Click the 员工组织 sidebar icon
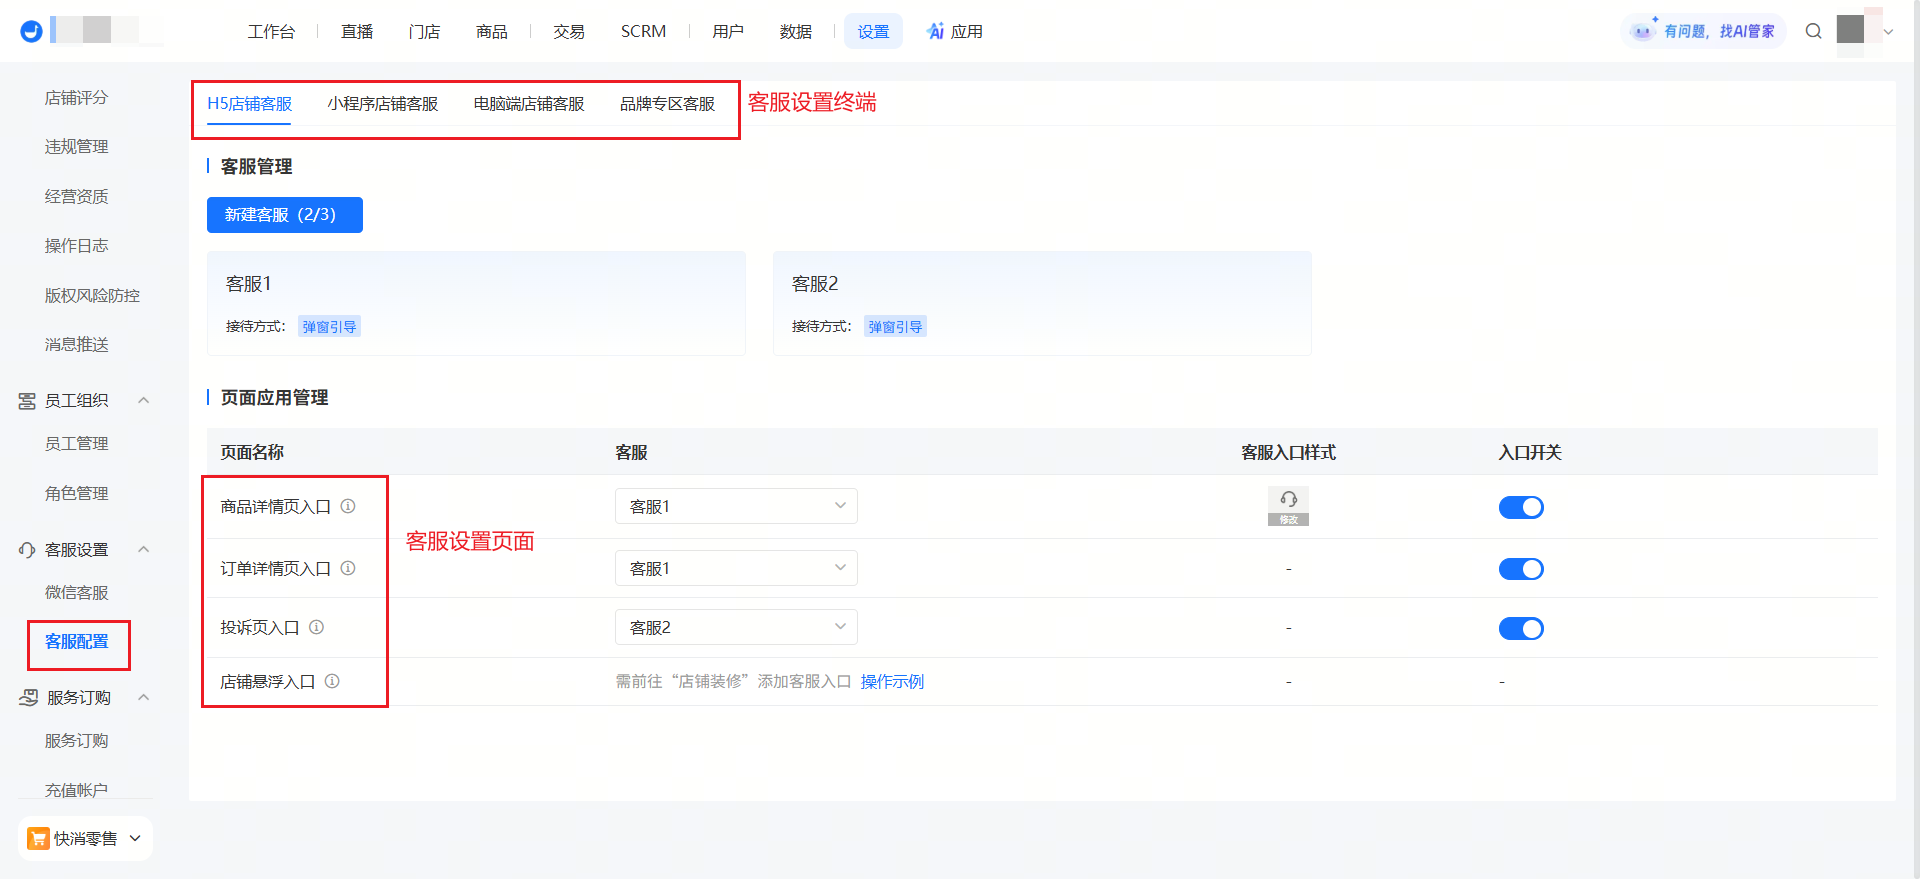The height and width of the screenshot is (879, 1920). click(27, 401)
